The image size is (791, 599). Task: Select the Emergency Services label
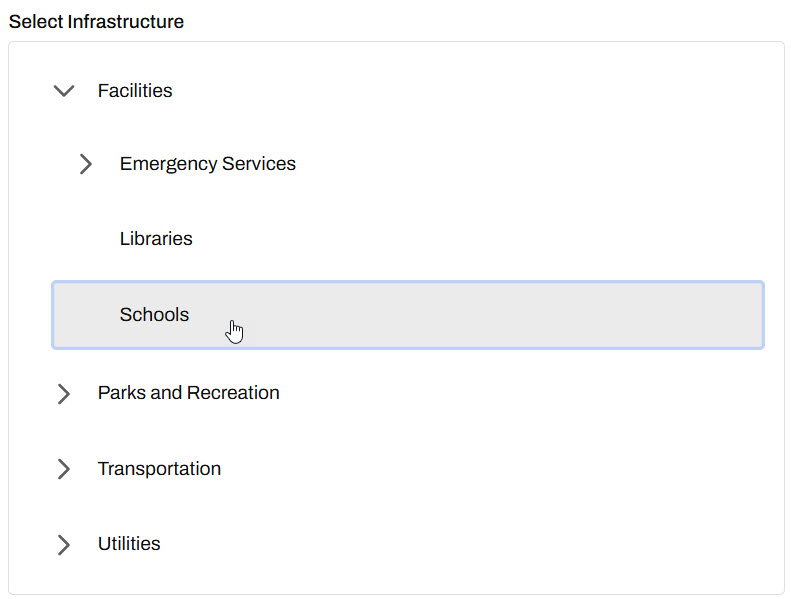click(207, 164)
